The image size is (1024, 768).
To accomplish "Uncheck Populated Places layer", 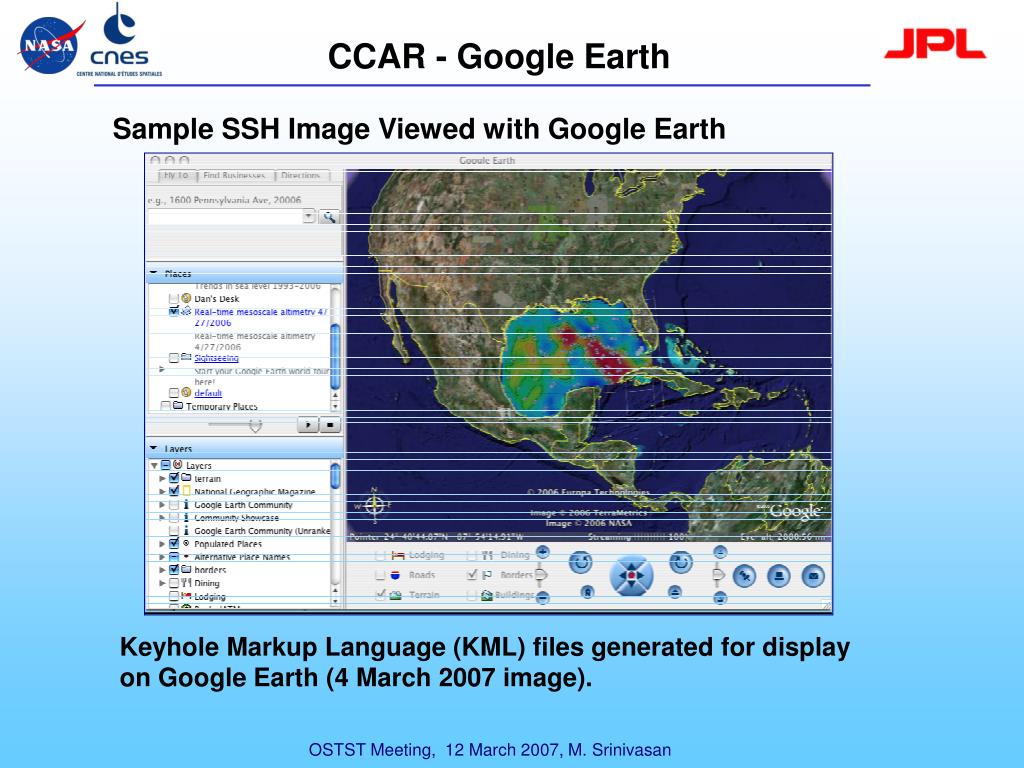I will [174, 543].
